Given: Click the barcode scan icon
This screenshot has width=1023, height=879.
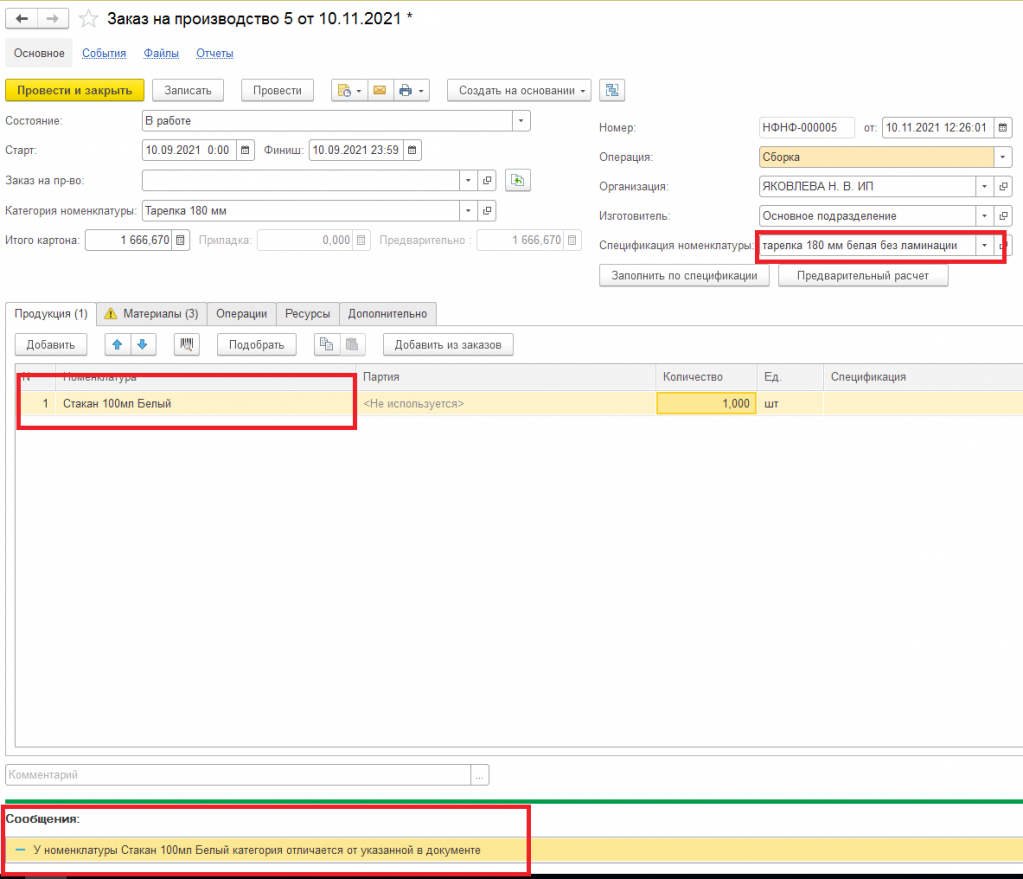Looking at the screenshot, I should point(187,345).
